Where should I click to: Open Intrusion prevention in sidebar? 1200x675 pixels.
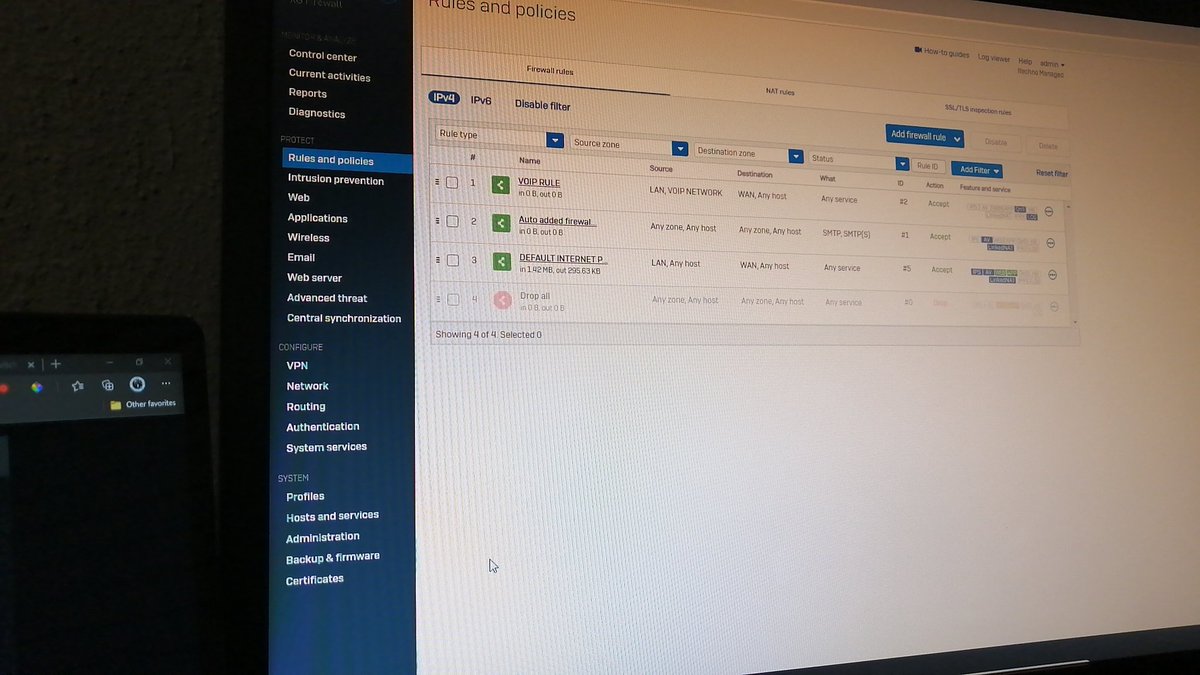coord(335,180)
